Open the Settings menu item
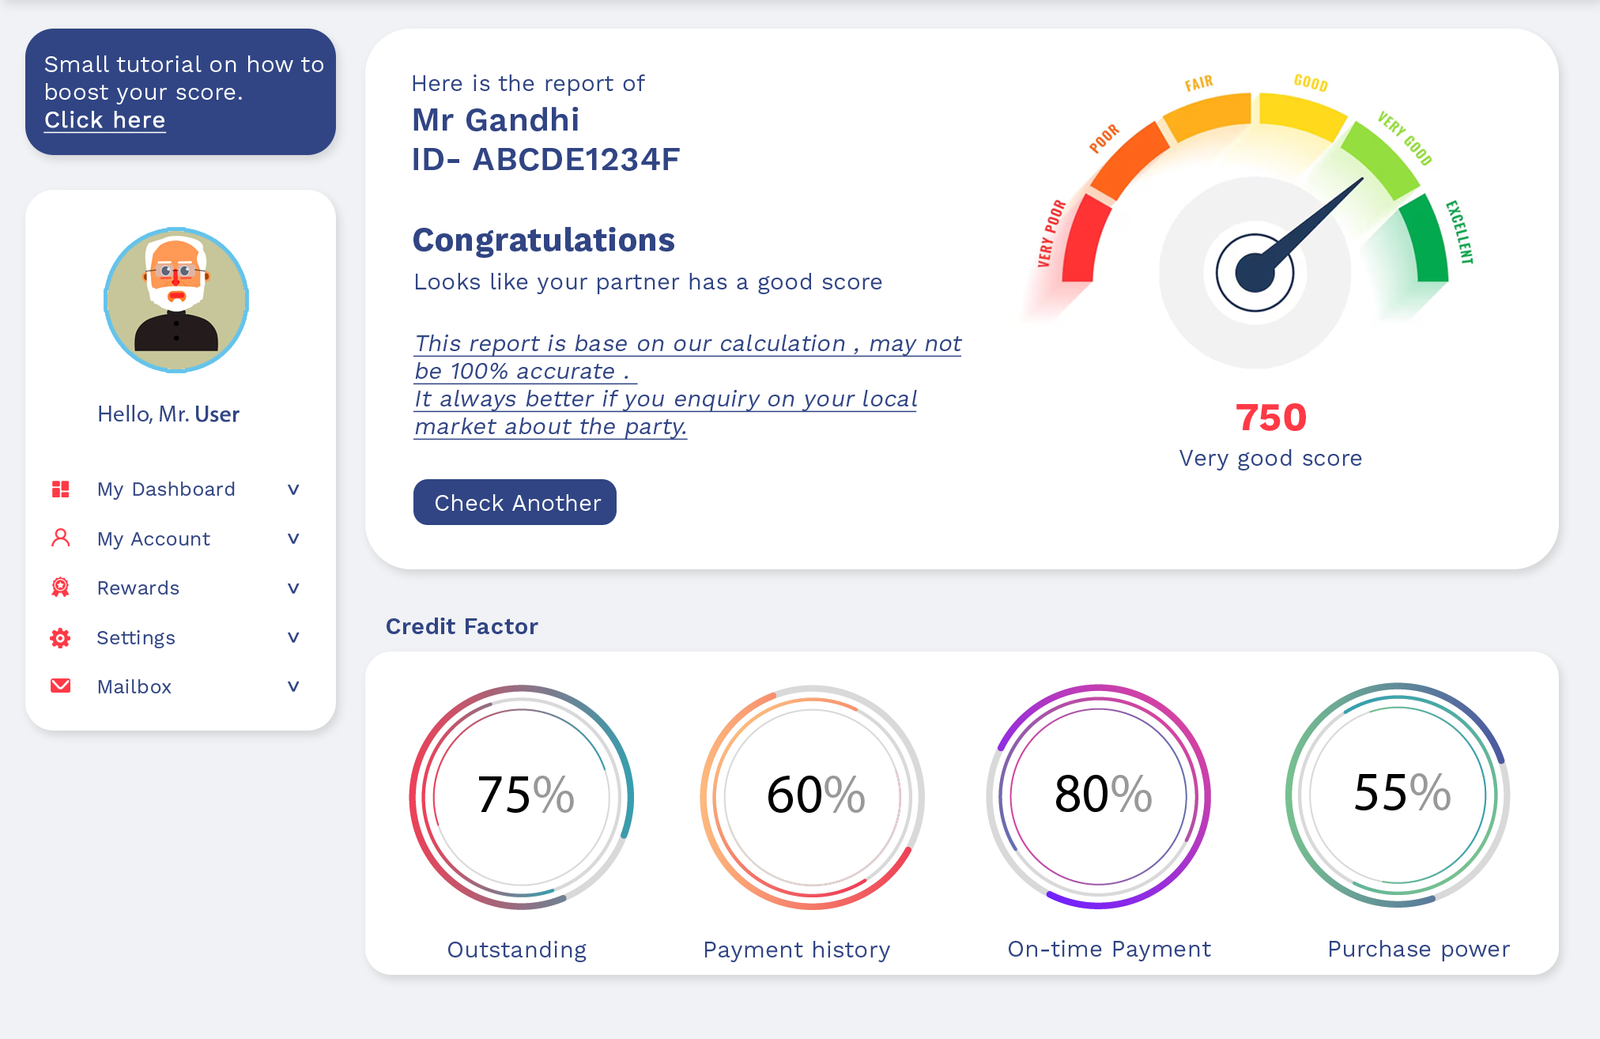This screenshot has width=1600, height=1039. tap(136, 637)
